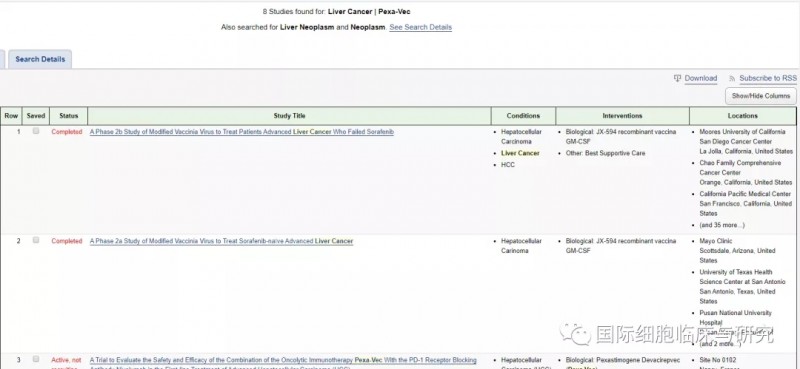800x369 pixels.
Task: Download the search results
Action: coord(701,79)
